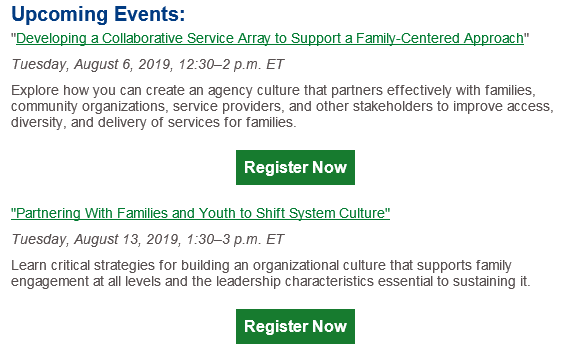The height and width of the screenshot is (361, 584).
Task: Select the Family-Centered Approach part of the first link
Action: (439, 38)
